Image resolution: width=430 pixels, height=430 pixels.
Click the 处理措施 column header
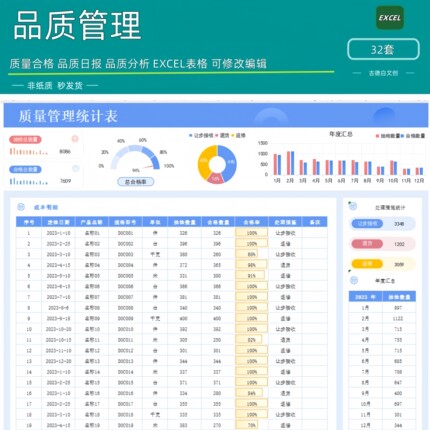pos(285,222)
